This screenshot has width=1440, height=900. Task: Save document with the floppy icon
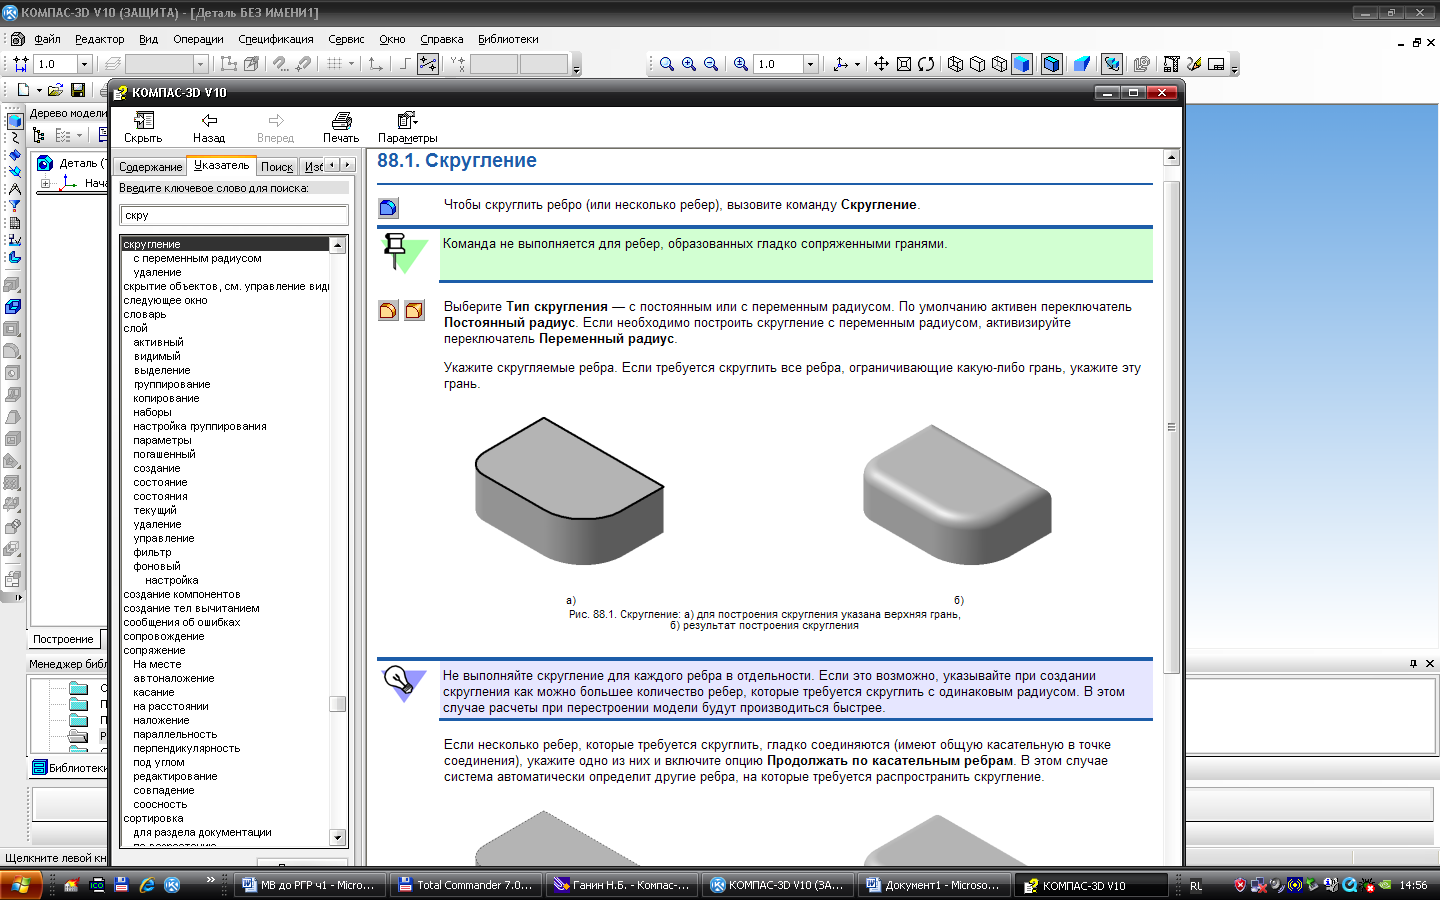point(78,90)
